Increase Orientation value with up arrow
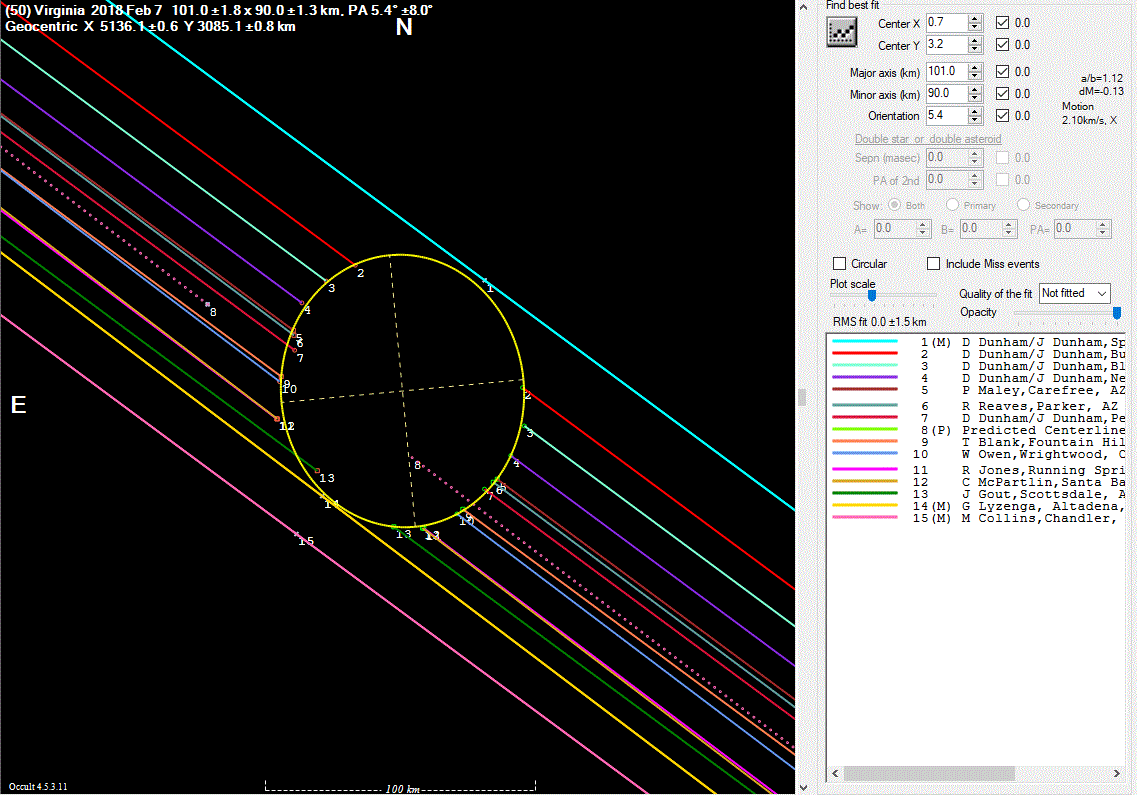This screenshot has width=1137, height=795. 975,112
